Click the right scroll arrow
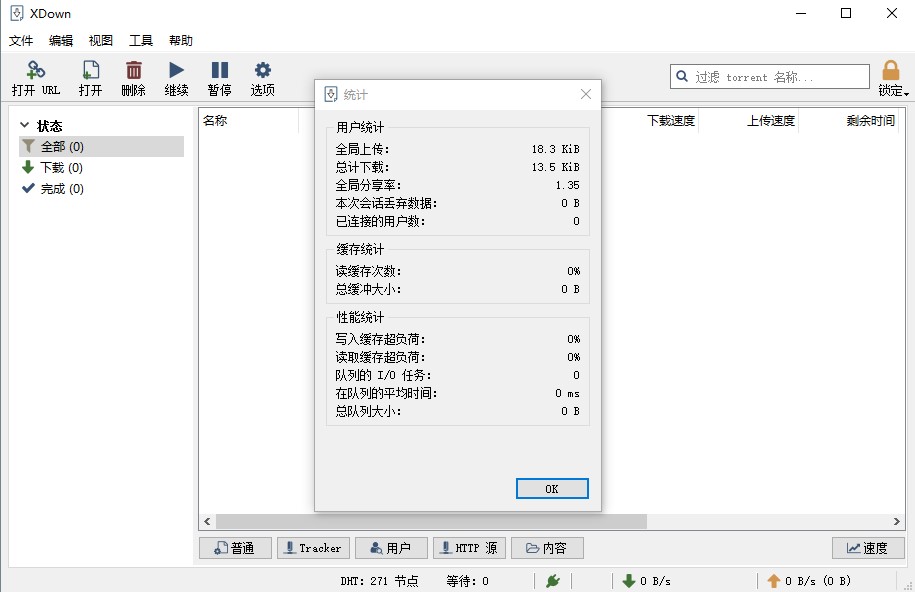Screen dimensions: 915x592 pos(897,521)
